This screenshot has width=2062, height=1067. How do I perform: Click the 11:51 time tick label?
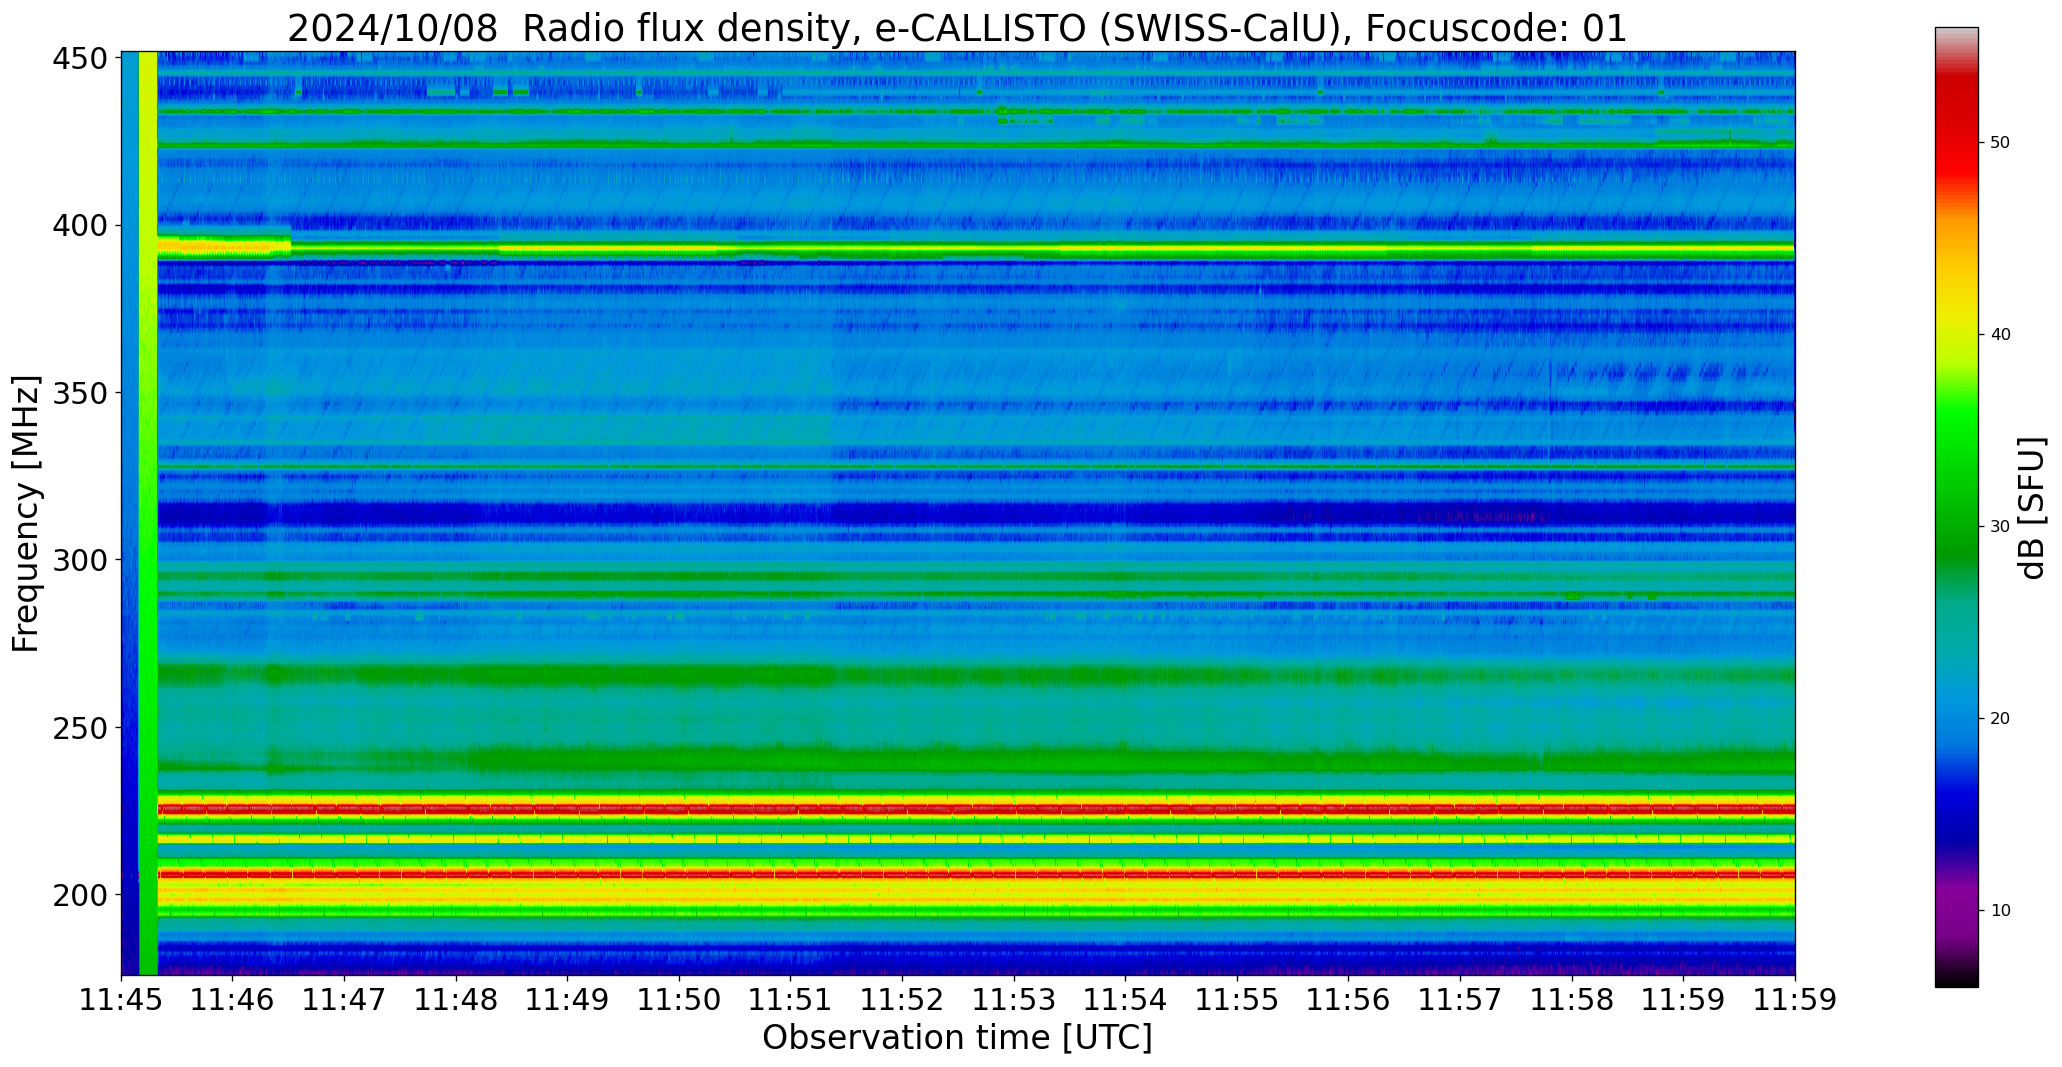click(791, 1000)
